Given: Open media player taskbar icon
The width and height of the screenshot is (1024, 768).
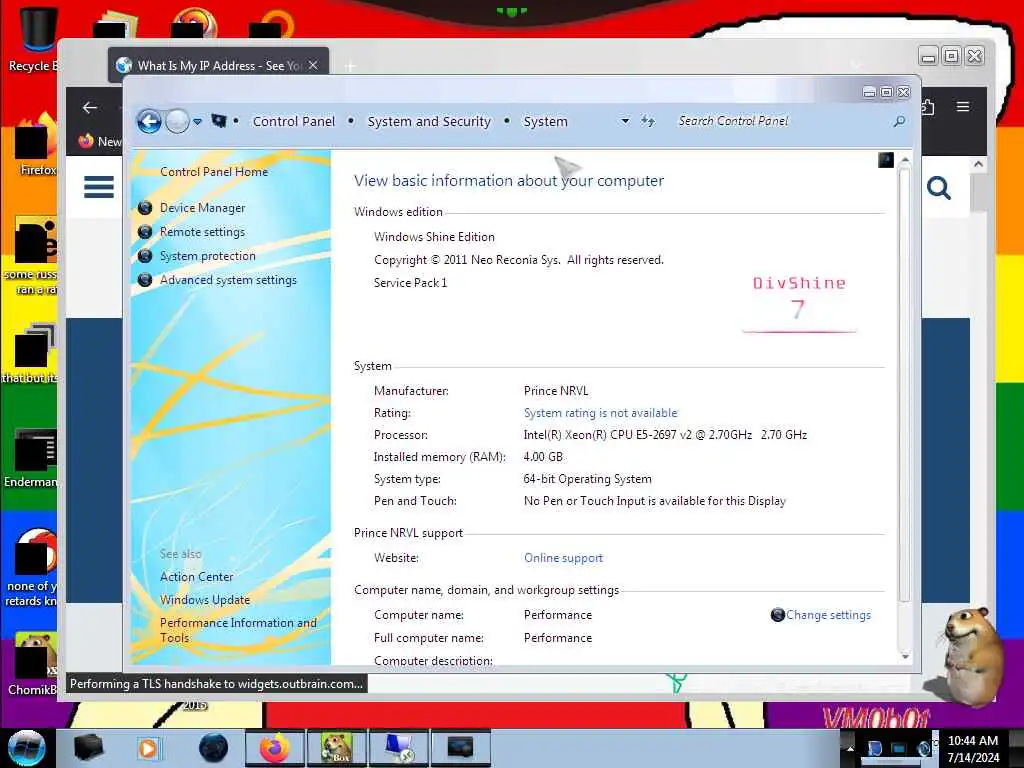Looking at the screenshot, I should tap(148, 748).
